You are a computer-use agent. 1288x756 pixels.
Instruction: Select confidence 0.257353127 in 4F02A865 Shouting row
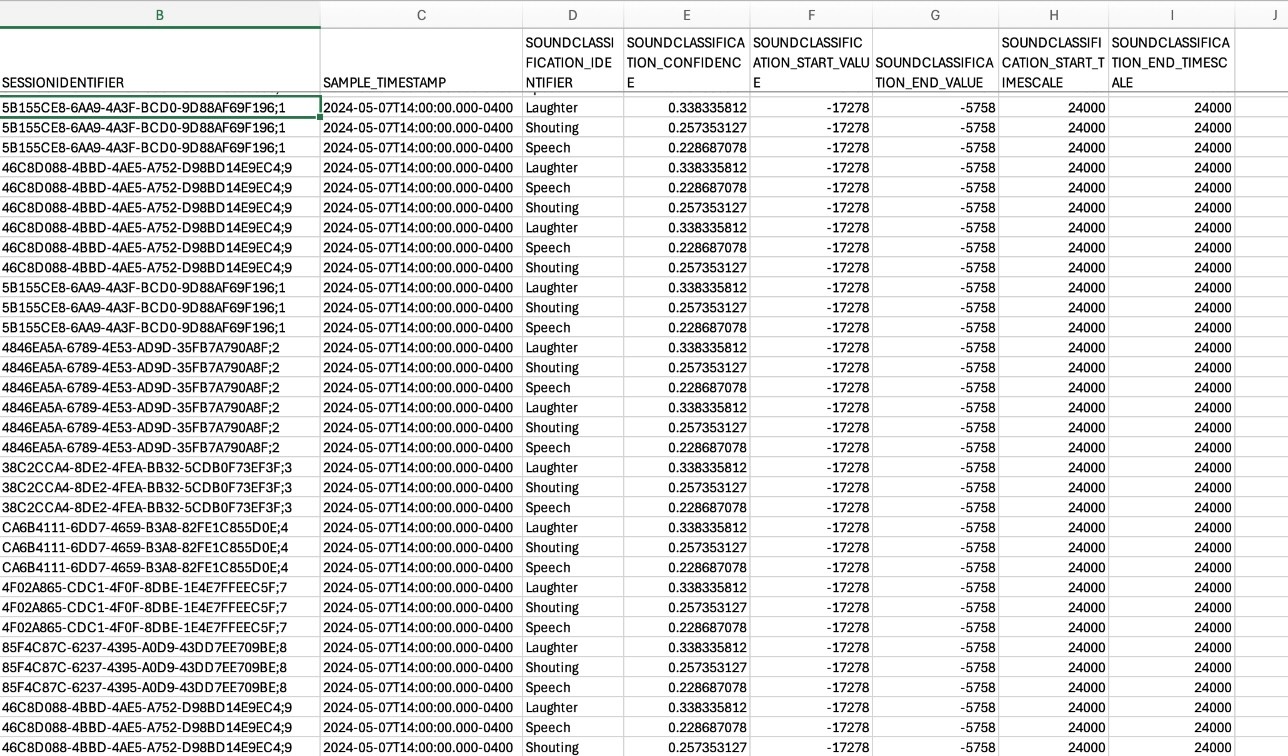tap(686, 607)
